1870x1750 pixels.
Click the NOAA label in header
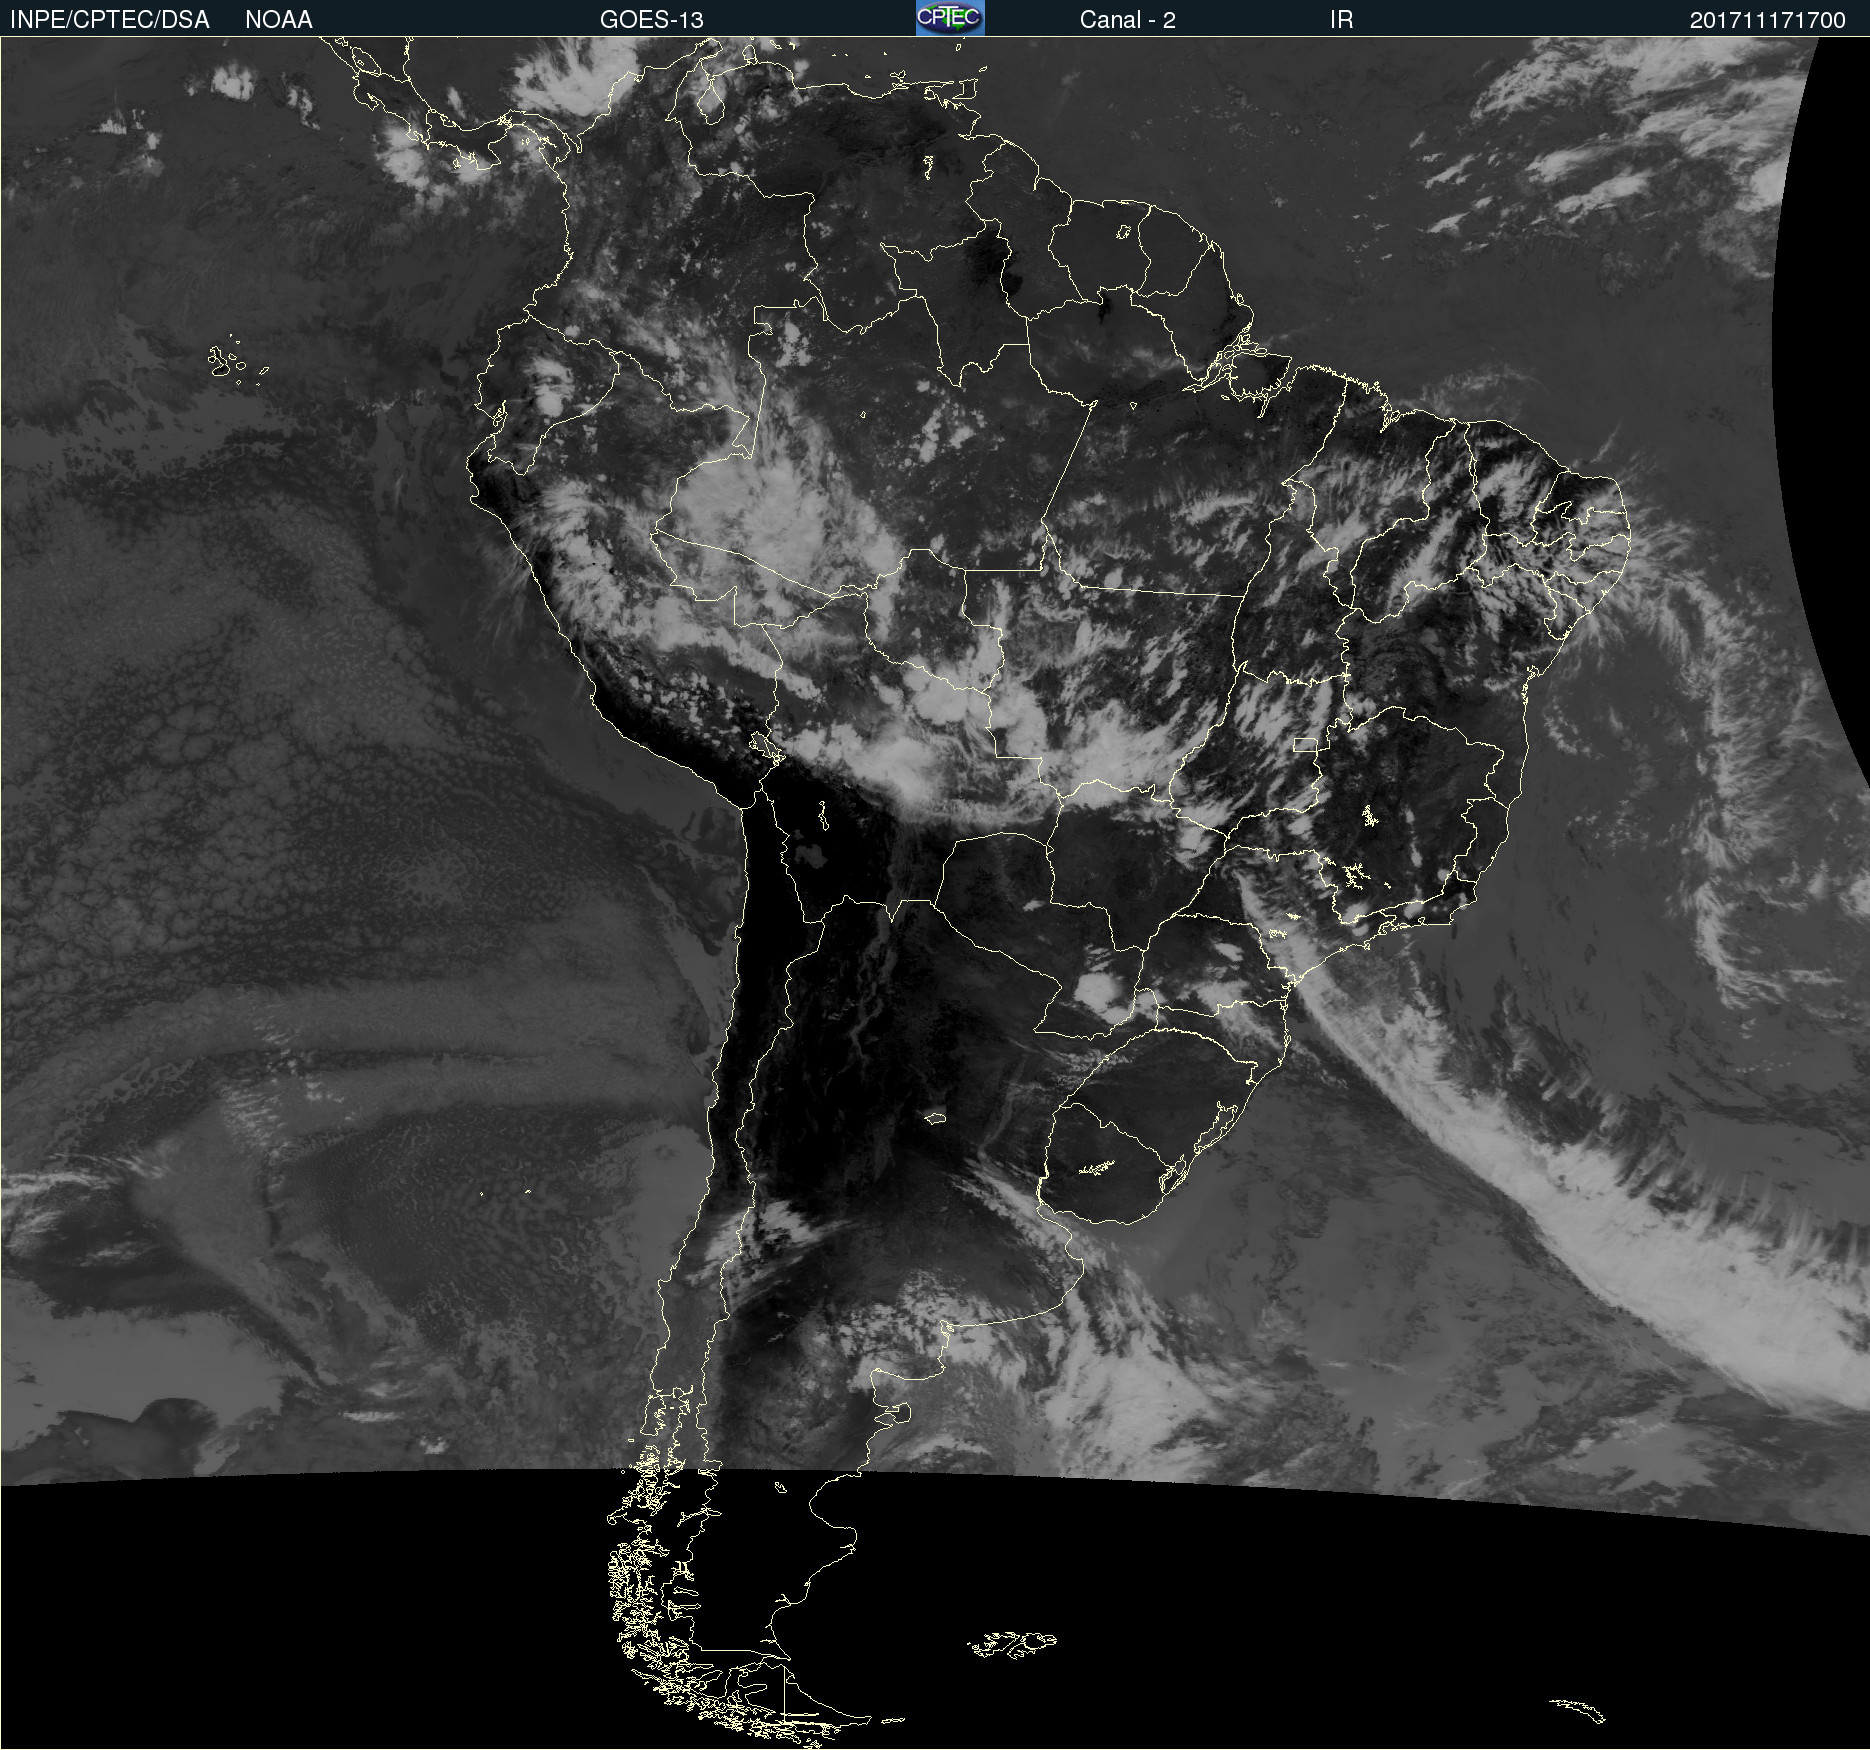tap(279, 20)
